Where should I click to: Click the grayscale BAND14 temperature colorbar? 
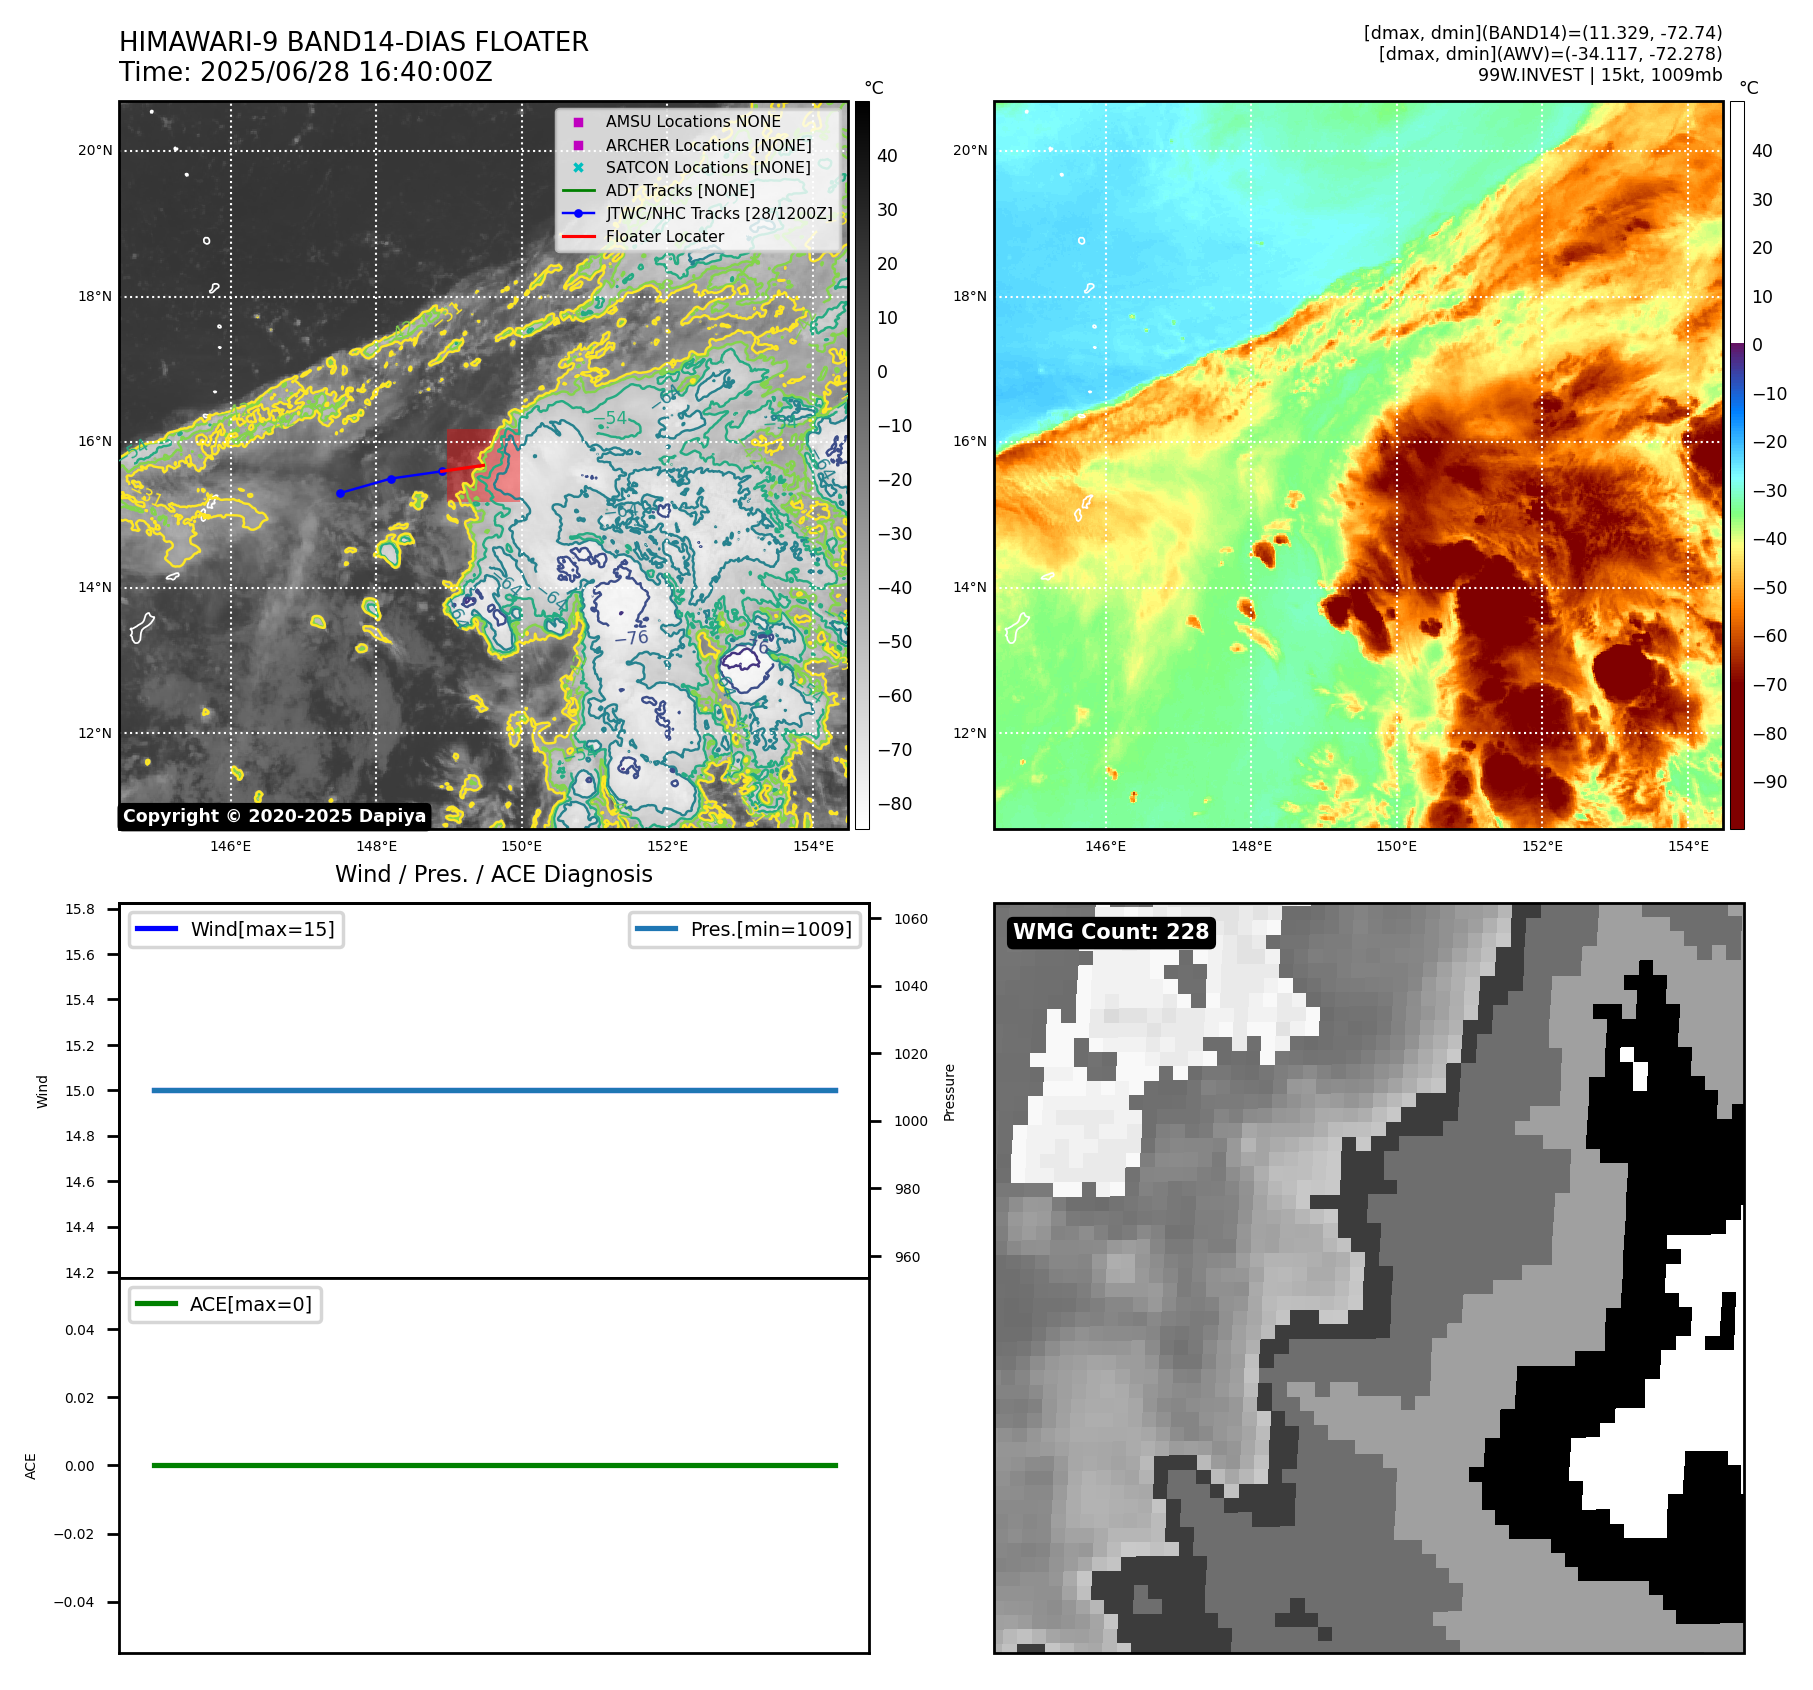click(x=862, y=465)
